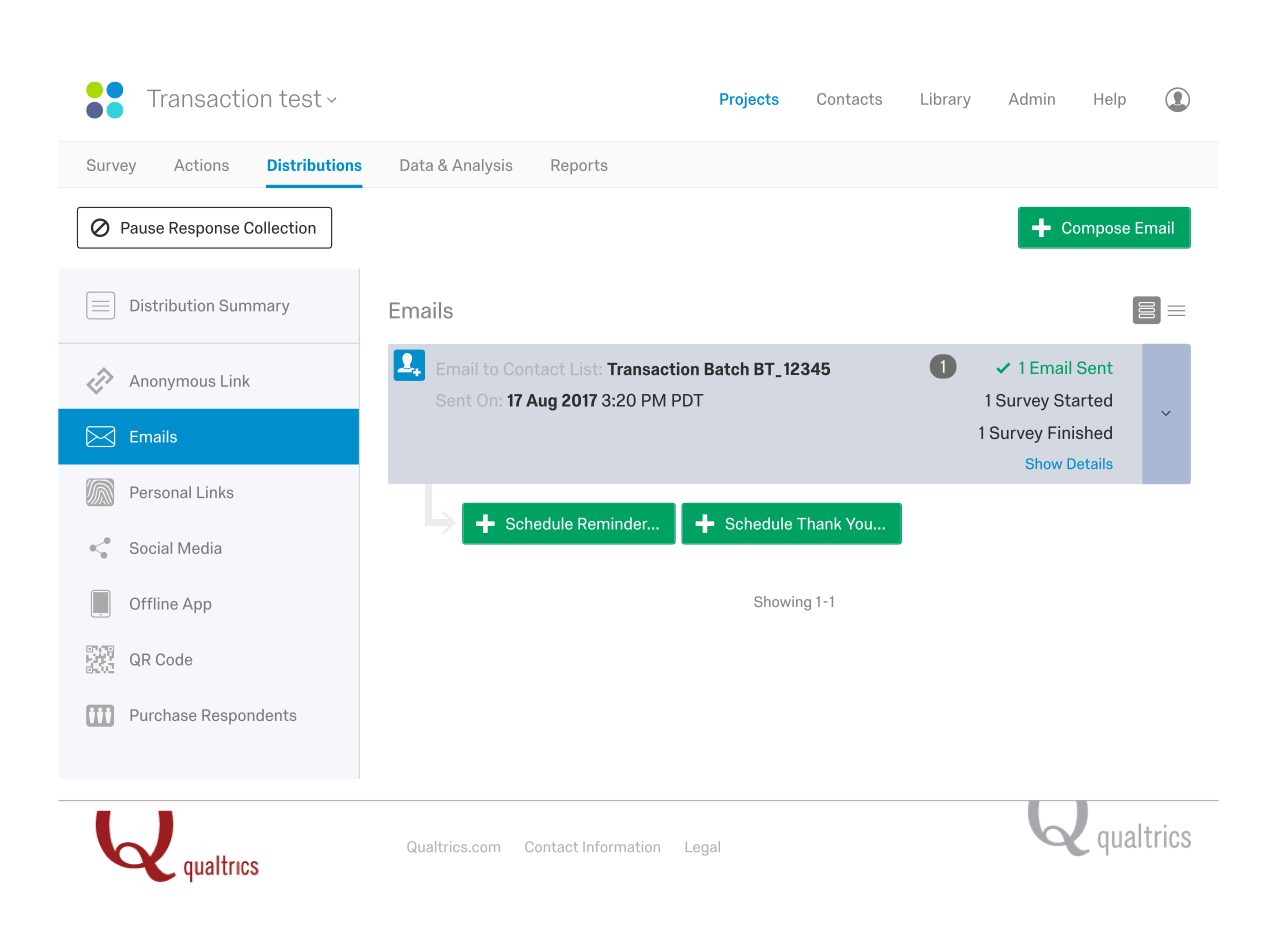
Task: Open Library in top navigation
Action: (945, 99)
